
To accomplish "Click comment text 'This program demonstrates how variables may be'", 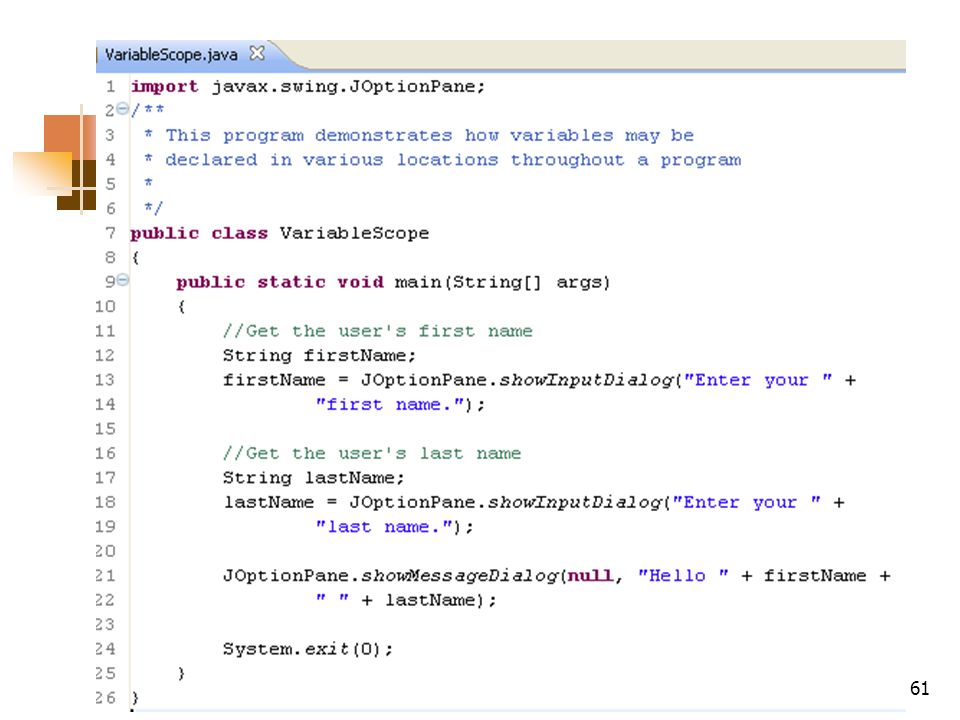I will coord(430,135).
